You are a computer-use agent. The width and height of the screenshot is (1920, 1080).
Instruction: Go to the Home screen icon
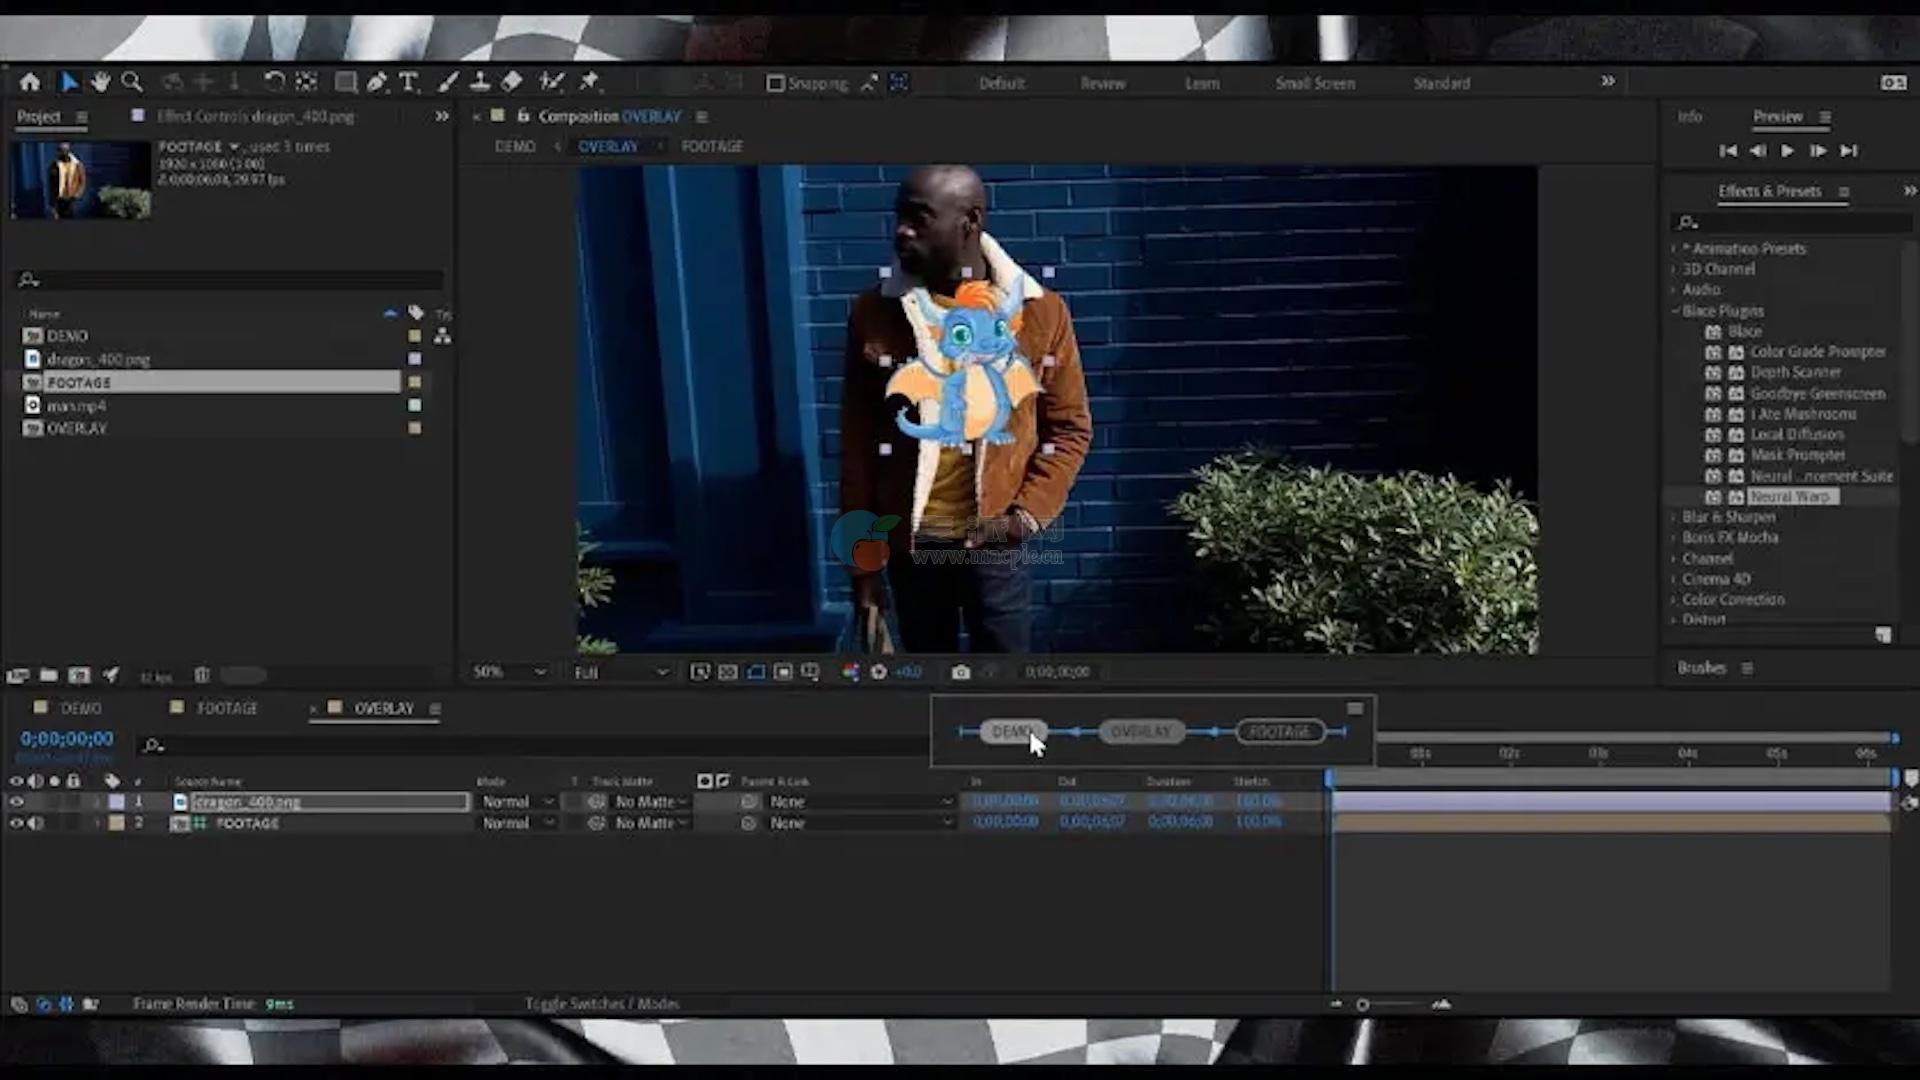coord(30,82)
